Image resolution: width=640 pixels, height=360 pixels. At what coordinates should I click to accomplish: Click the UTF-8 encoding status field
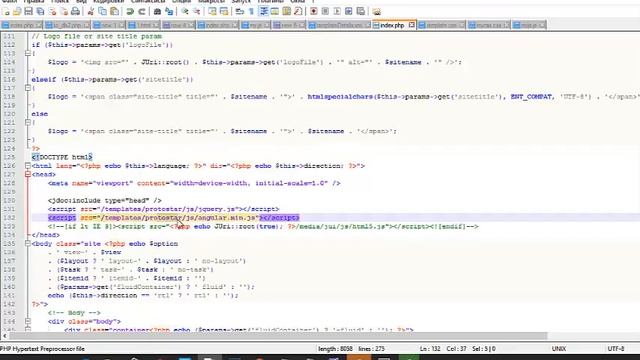(616, 349)
